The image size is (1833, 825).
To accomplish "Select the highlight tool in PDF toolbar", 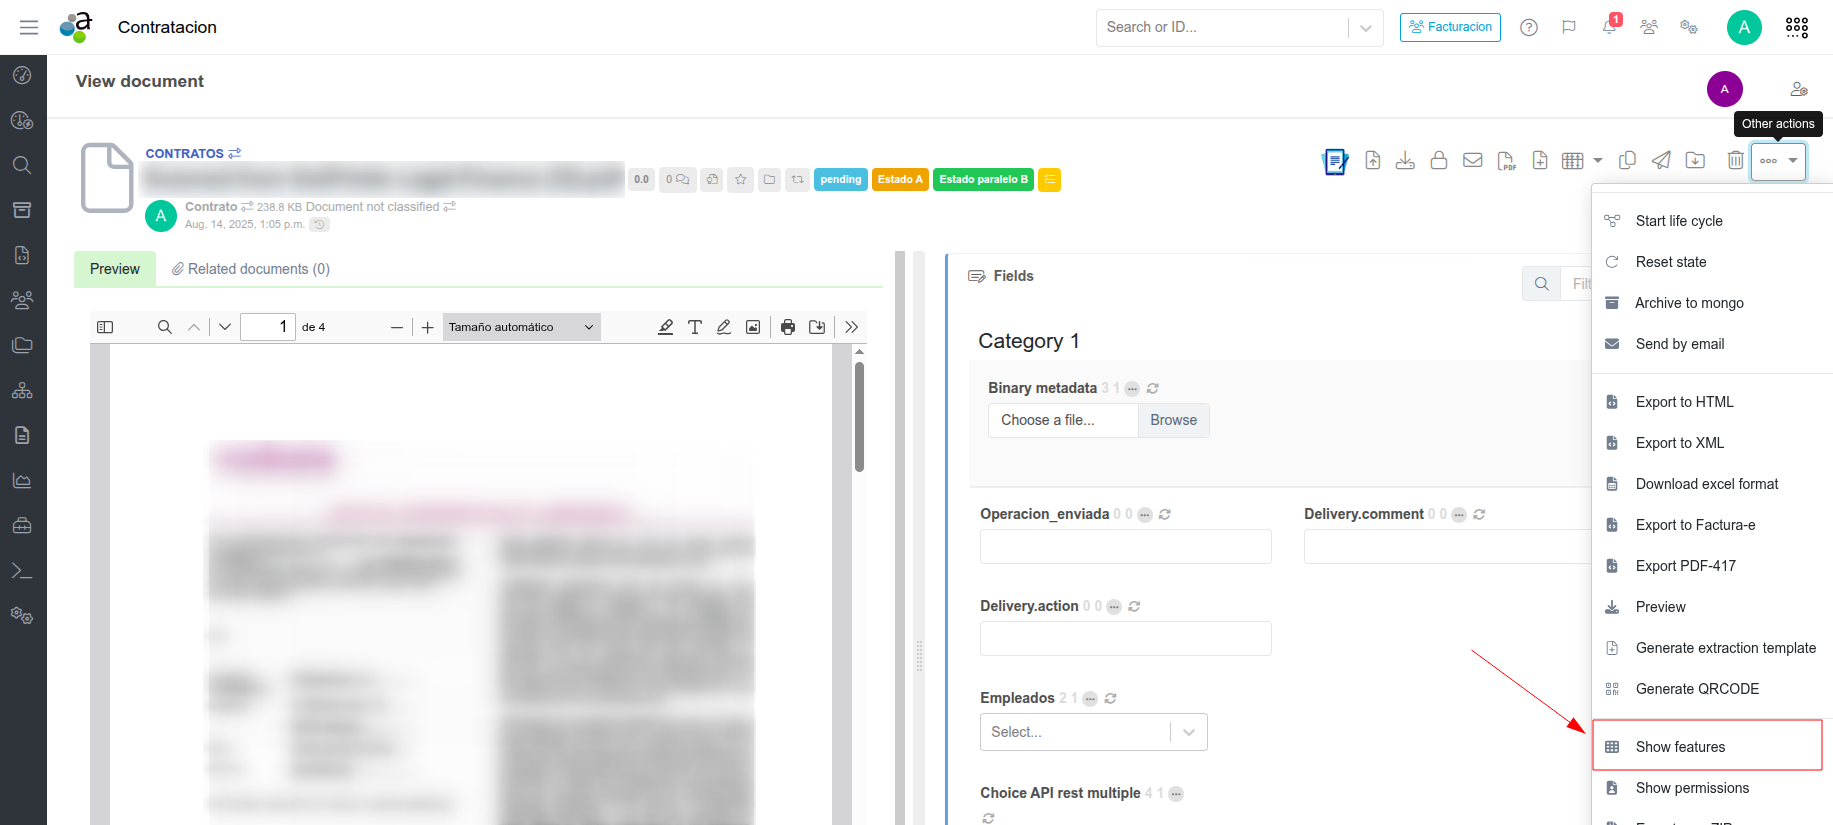I will (665, 327).
